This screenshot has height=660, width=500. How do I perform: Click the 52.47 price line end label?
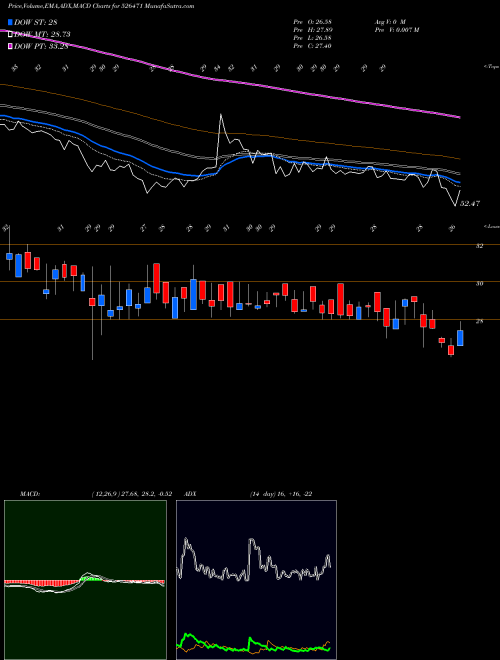pos(470,203)
